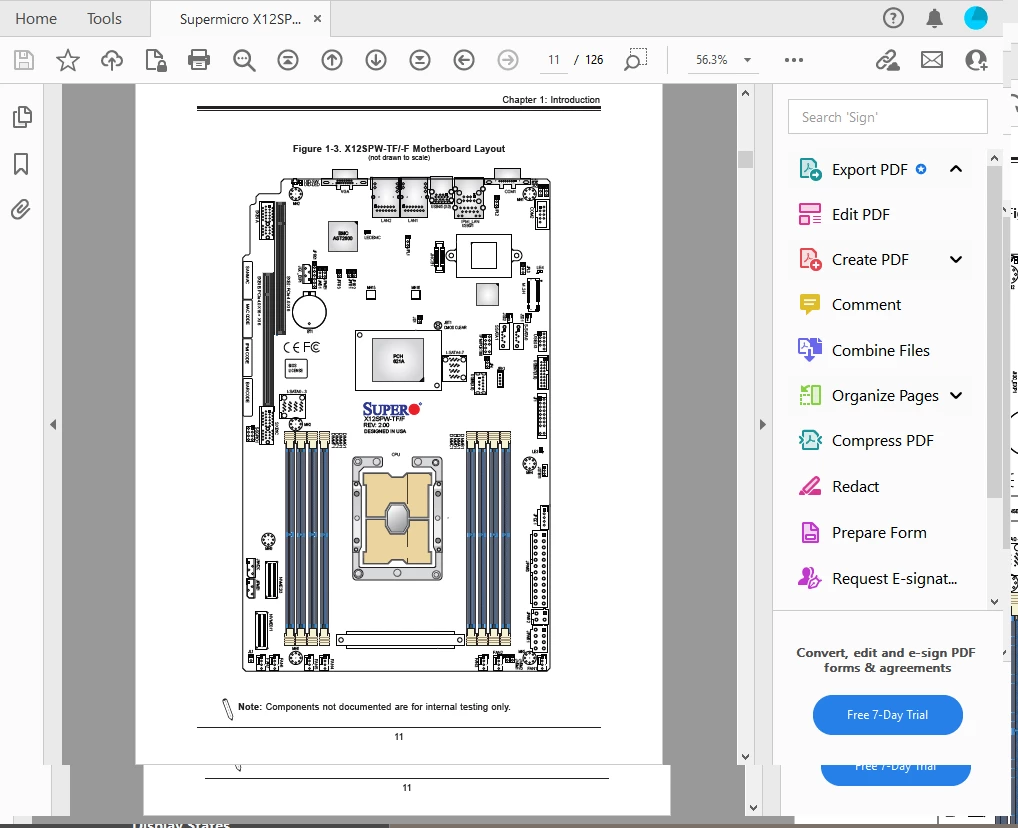
Task: Click the 'Chapter 1: Introduction' page header
Action: pos(551,99)
